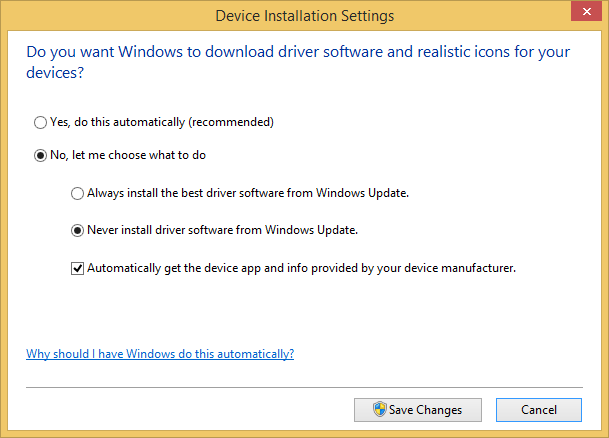Click the word "(recommended)" in the first option
The height and width of the screenshot is (438, 609).
pyautogui.click(x=234, y=122)
